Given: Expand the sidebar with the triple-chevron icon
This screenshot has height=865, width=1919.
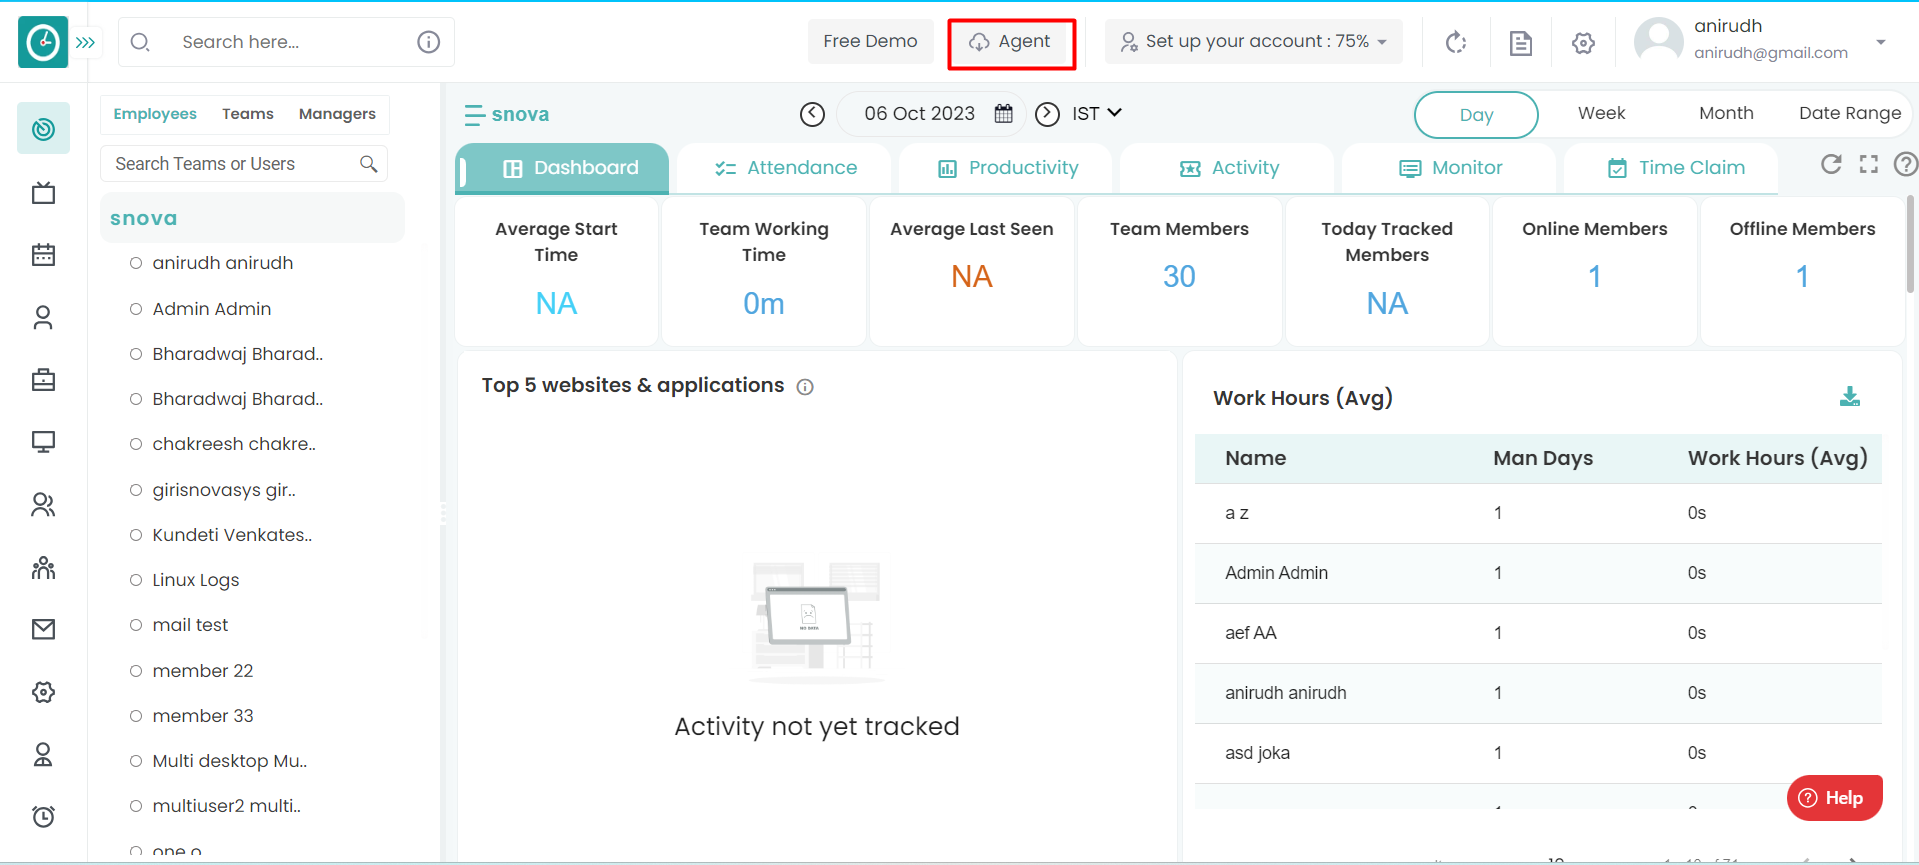Looking at the screenshot, I should coord(86,42).
